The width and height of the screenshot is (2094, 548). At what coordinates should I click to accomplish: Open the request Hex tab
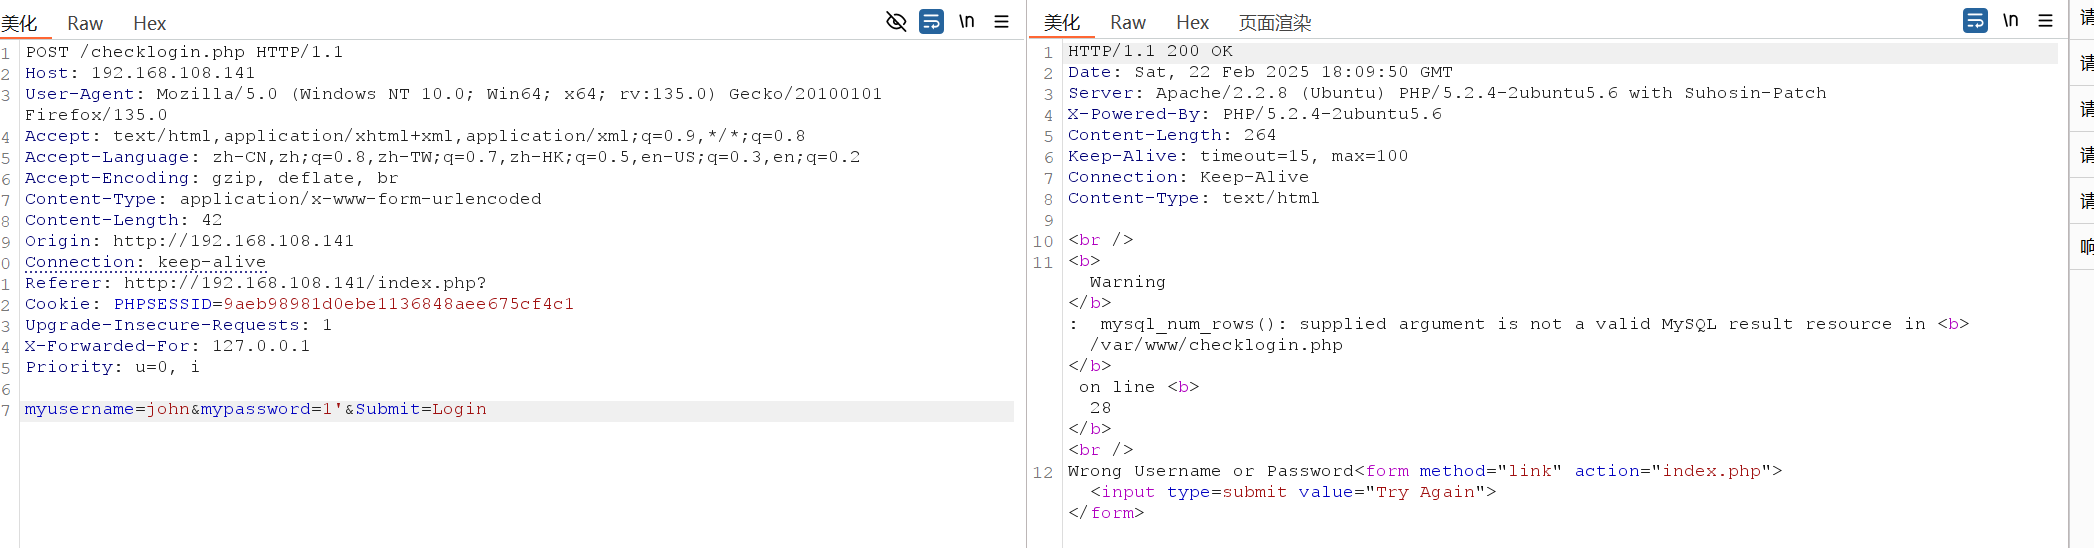click(150, 23)
